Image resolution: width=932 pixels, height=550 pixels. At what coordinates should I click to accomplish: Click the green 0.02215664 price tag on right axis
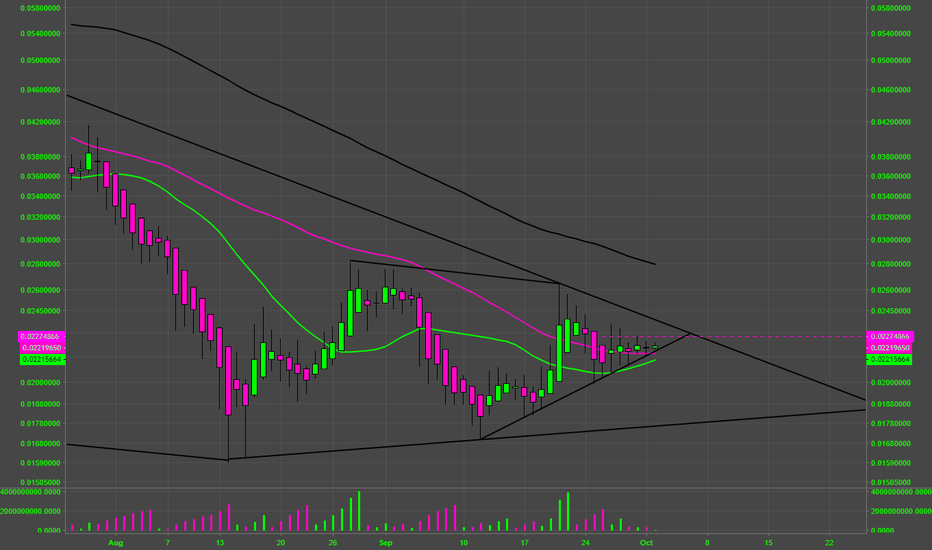point(890,360)
